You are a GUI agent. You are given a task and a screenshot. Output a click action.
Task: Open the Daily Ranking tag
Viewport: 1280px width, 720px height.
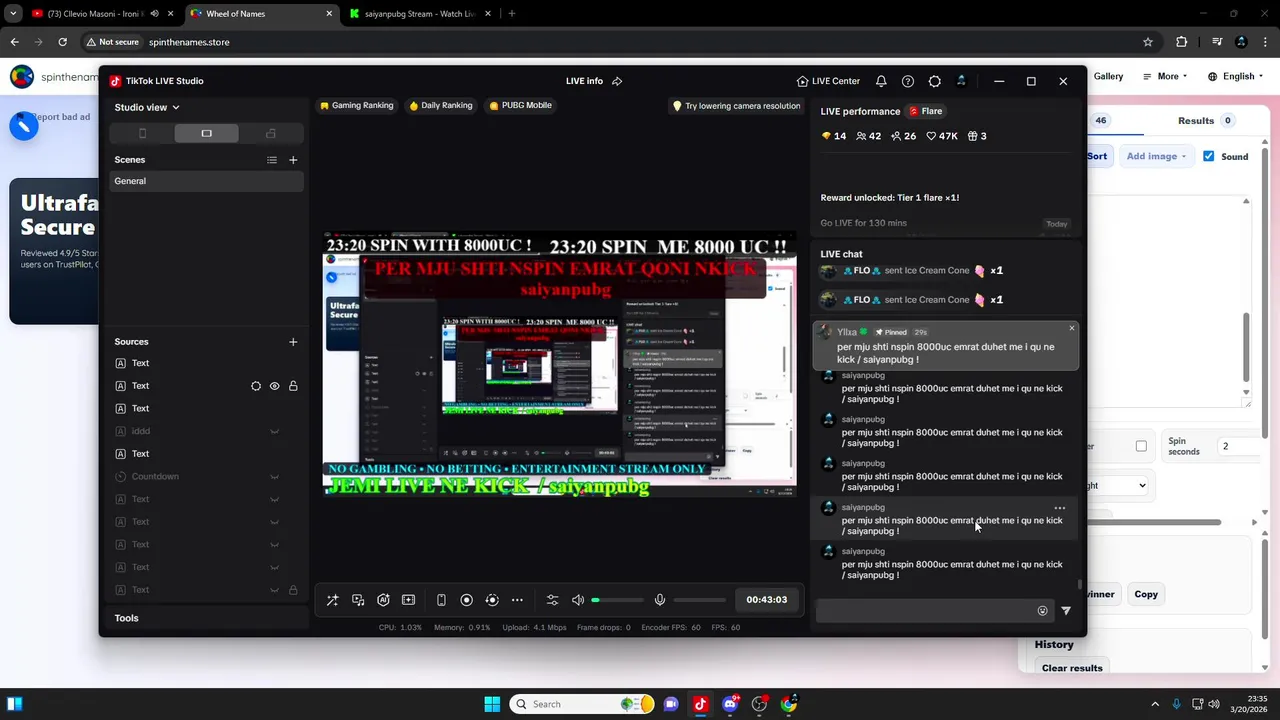[x=440, y=105]
